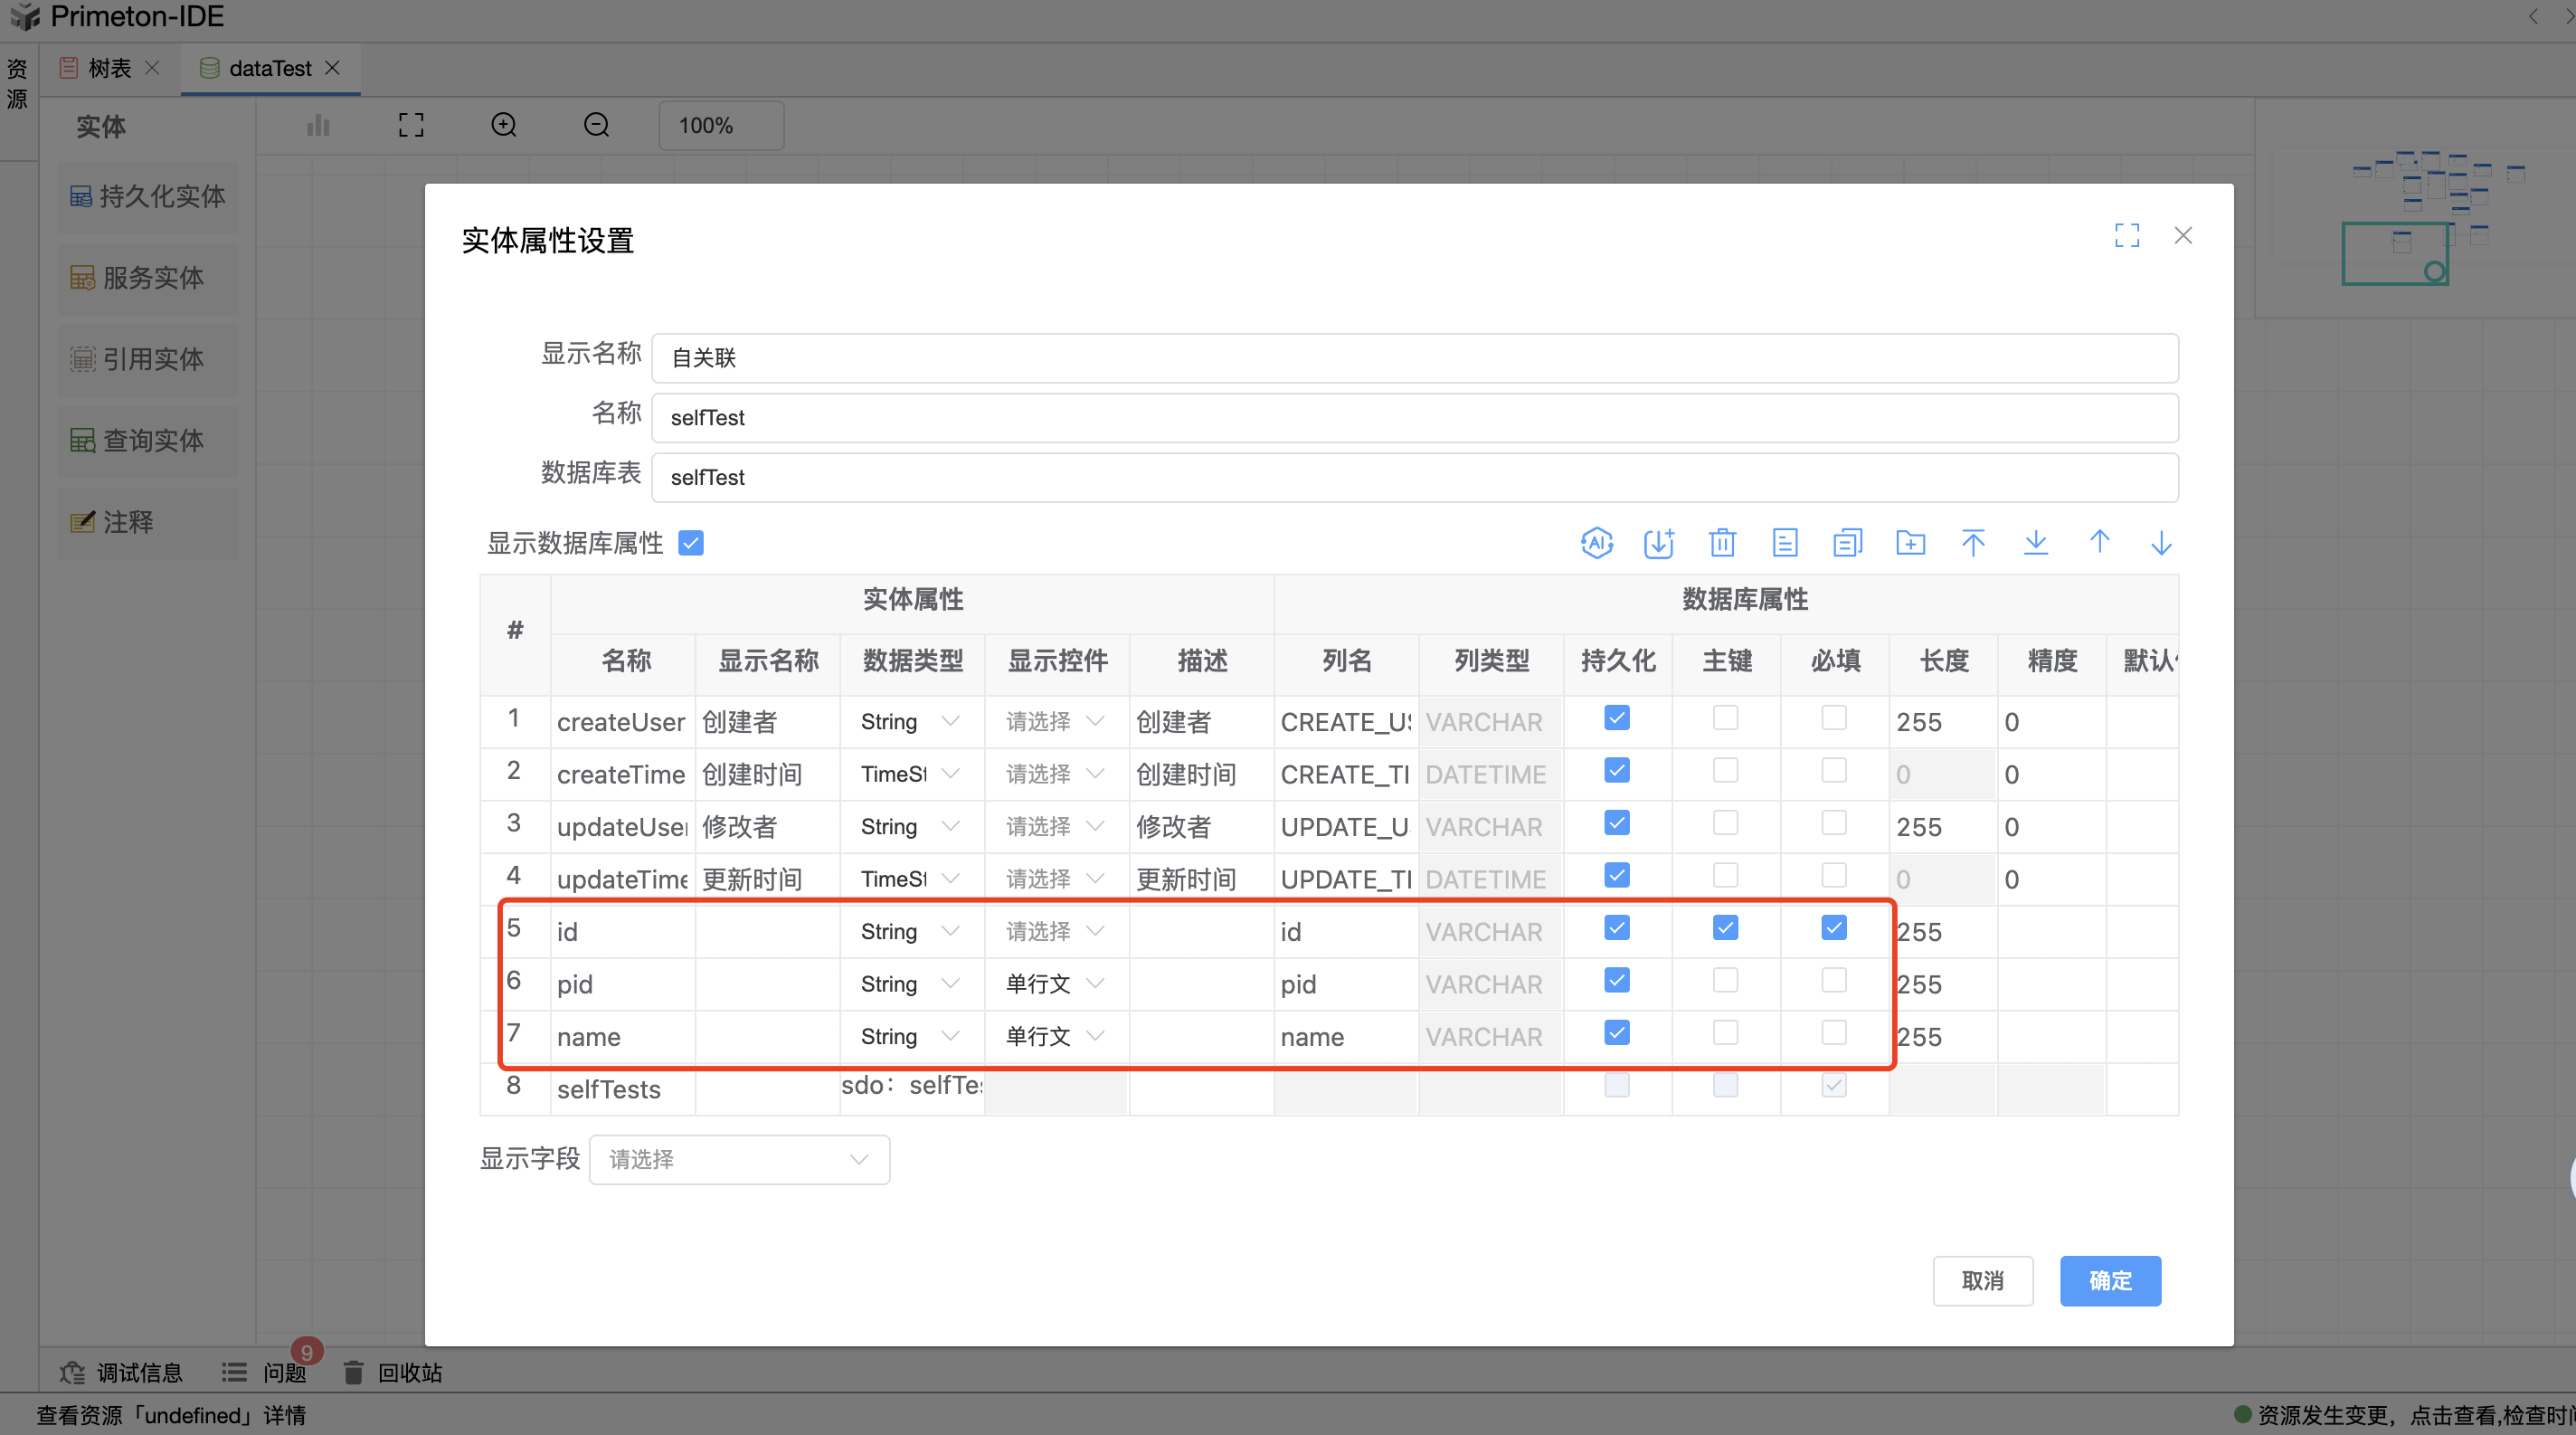Image resolution: width=2576 pixels, height=1435 pixels.
Task: Click the move to top arrow icon
Action: click(1973, 543)
